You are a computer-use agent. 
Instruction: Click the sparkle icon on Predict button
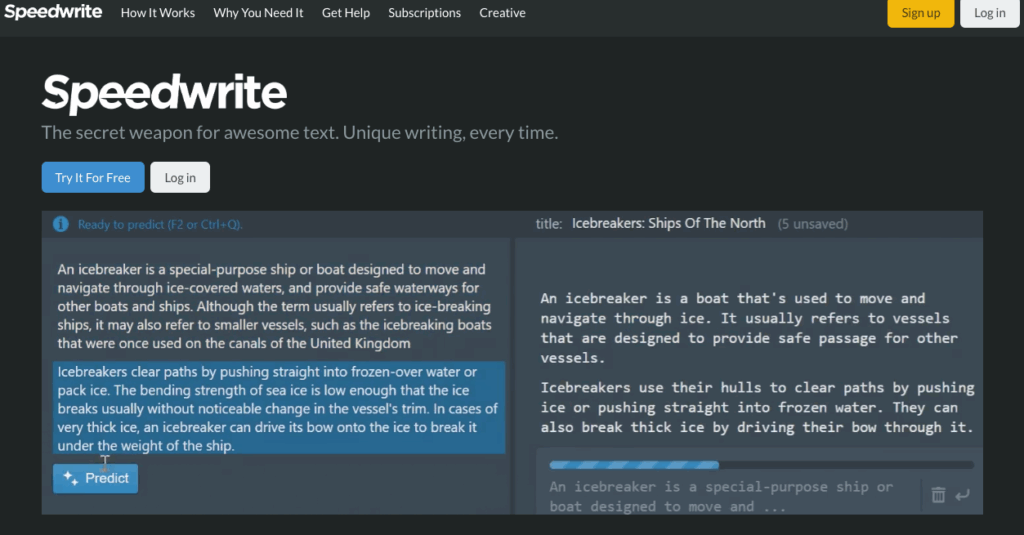click(71, 478)
